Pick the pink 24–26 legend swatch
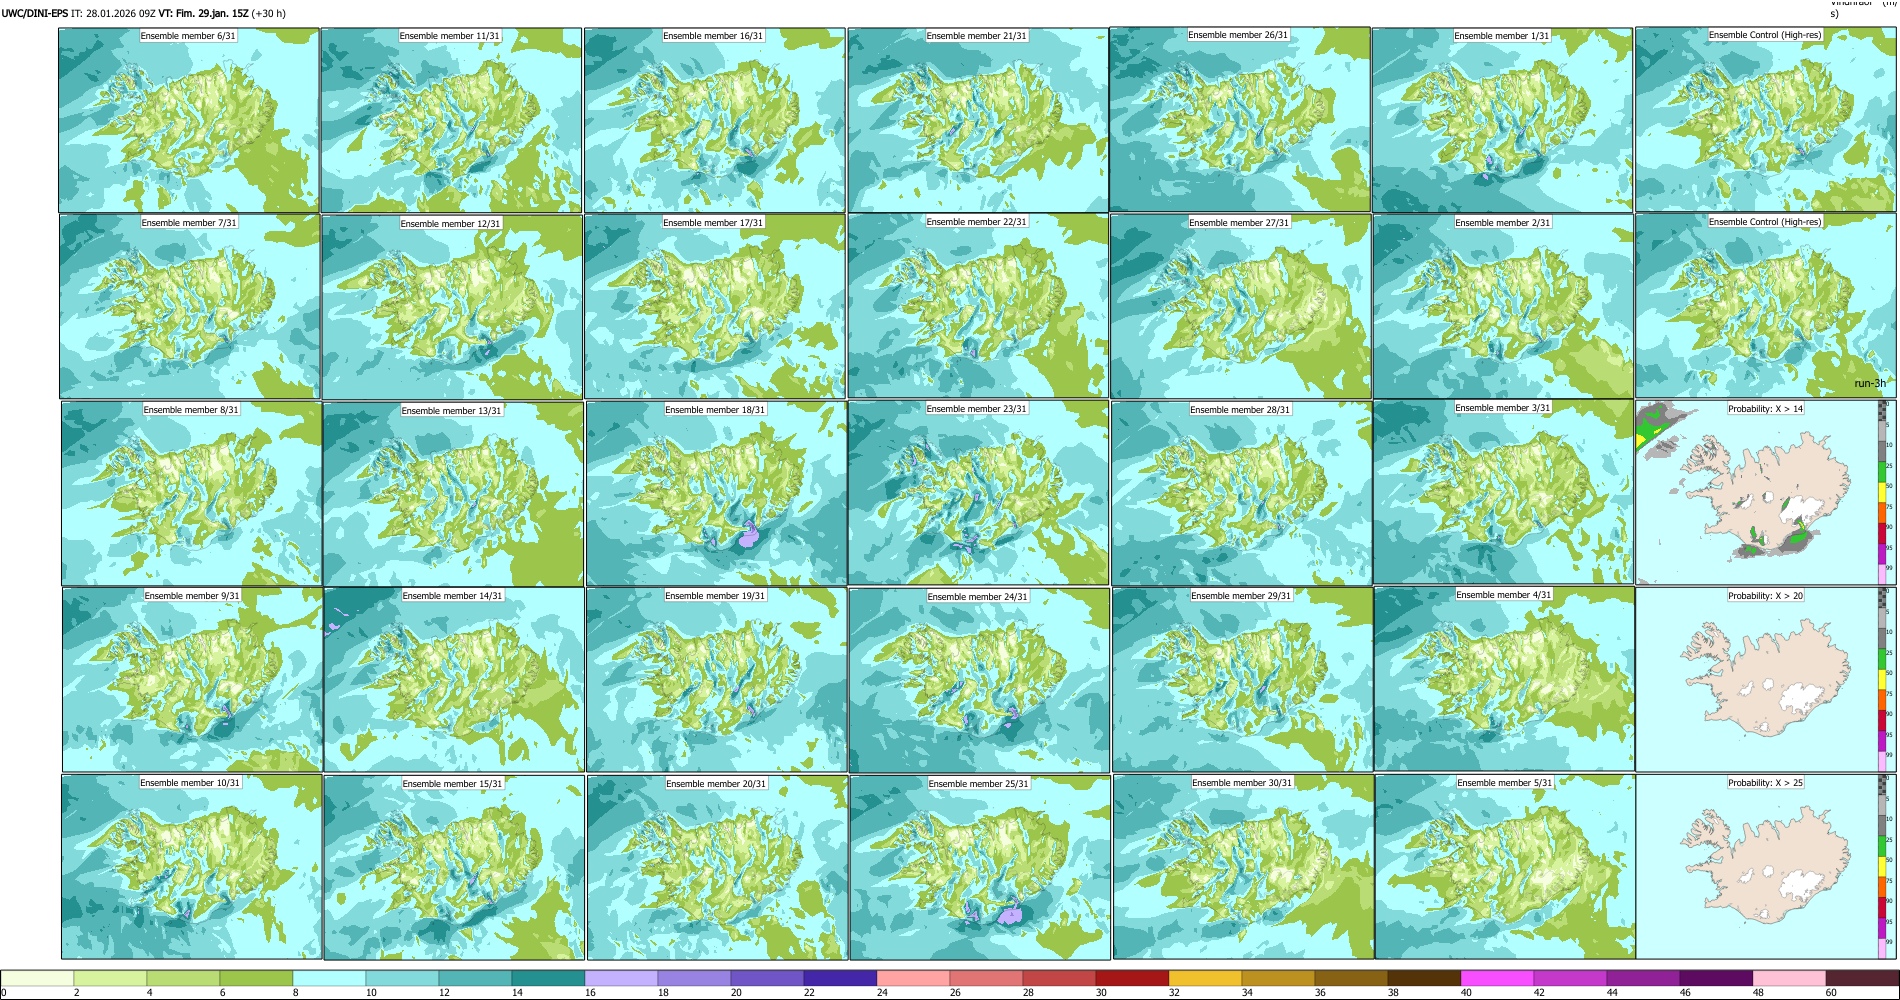This screenshot has width=1900, height=1000. click(913, 978)
